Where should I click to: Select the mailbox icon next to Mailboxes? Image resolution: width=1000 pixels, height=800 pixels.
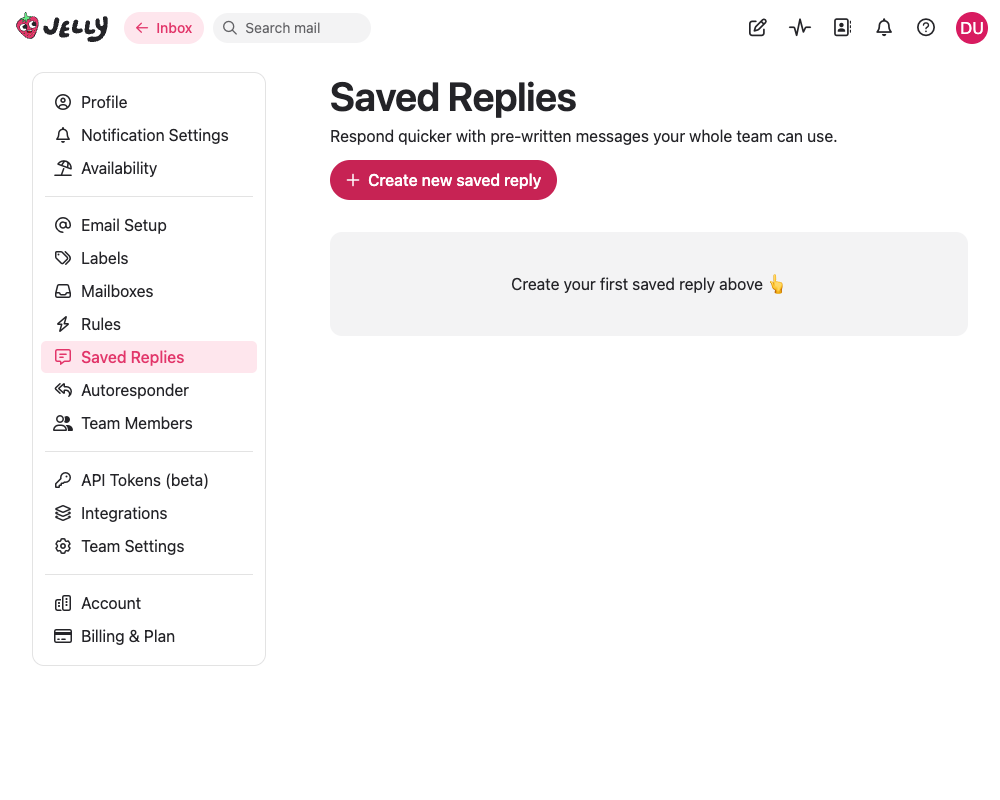click(63, 291)
